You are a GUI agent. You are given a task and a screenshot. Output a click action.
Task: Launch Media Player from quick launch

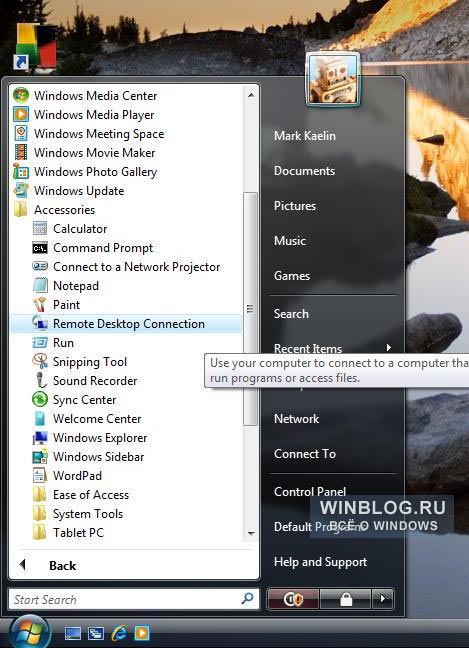[142, 633]
